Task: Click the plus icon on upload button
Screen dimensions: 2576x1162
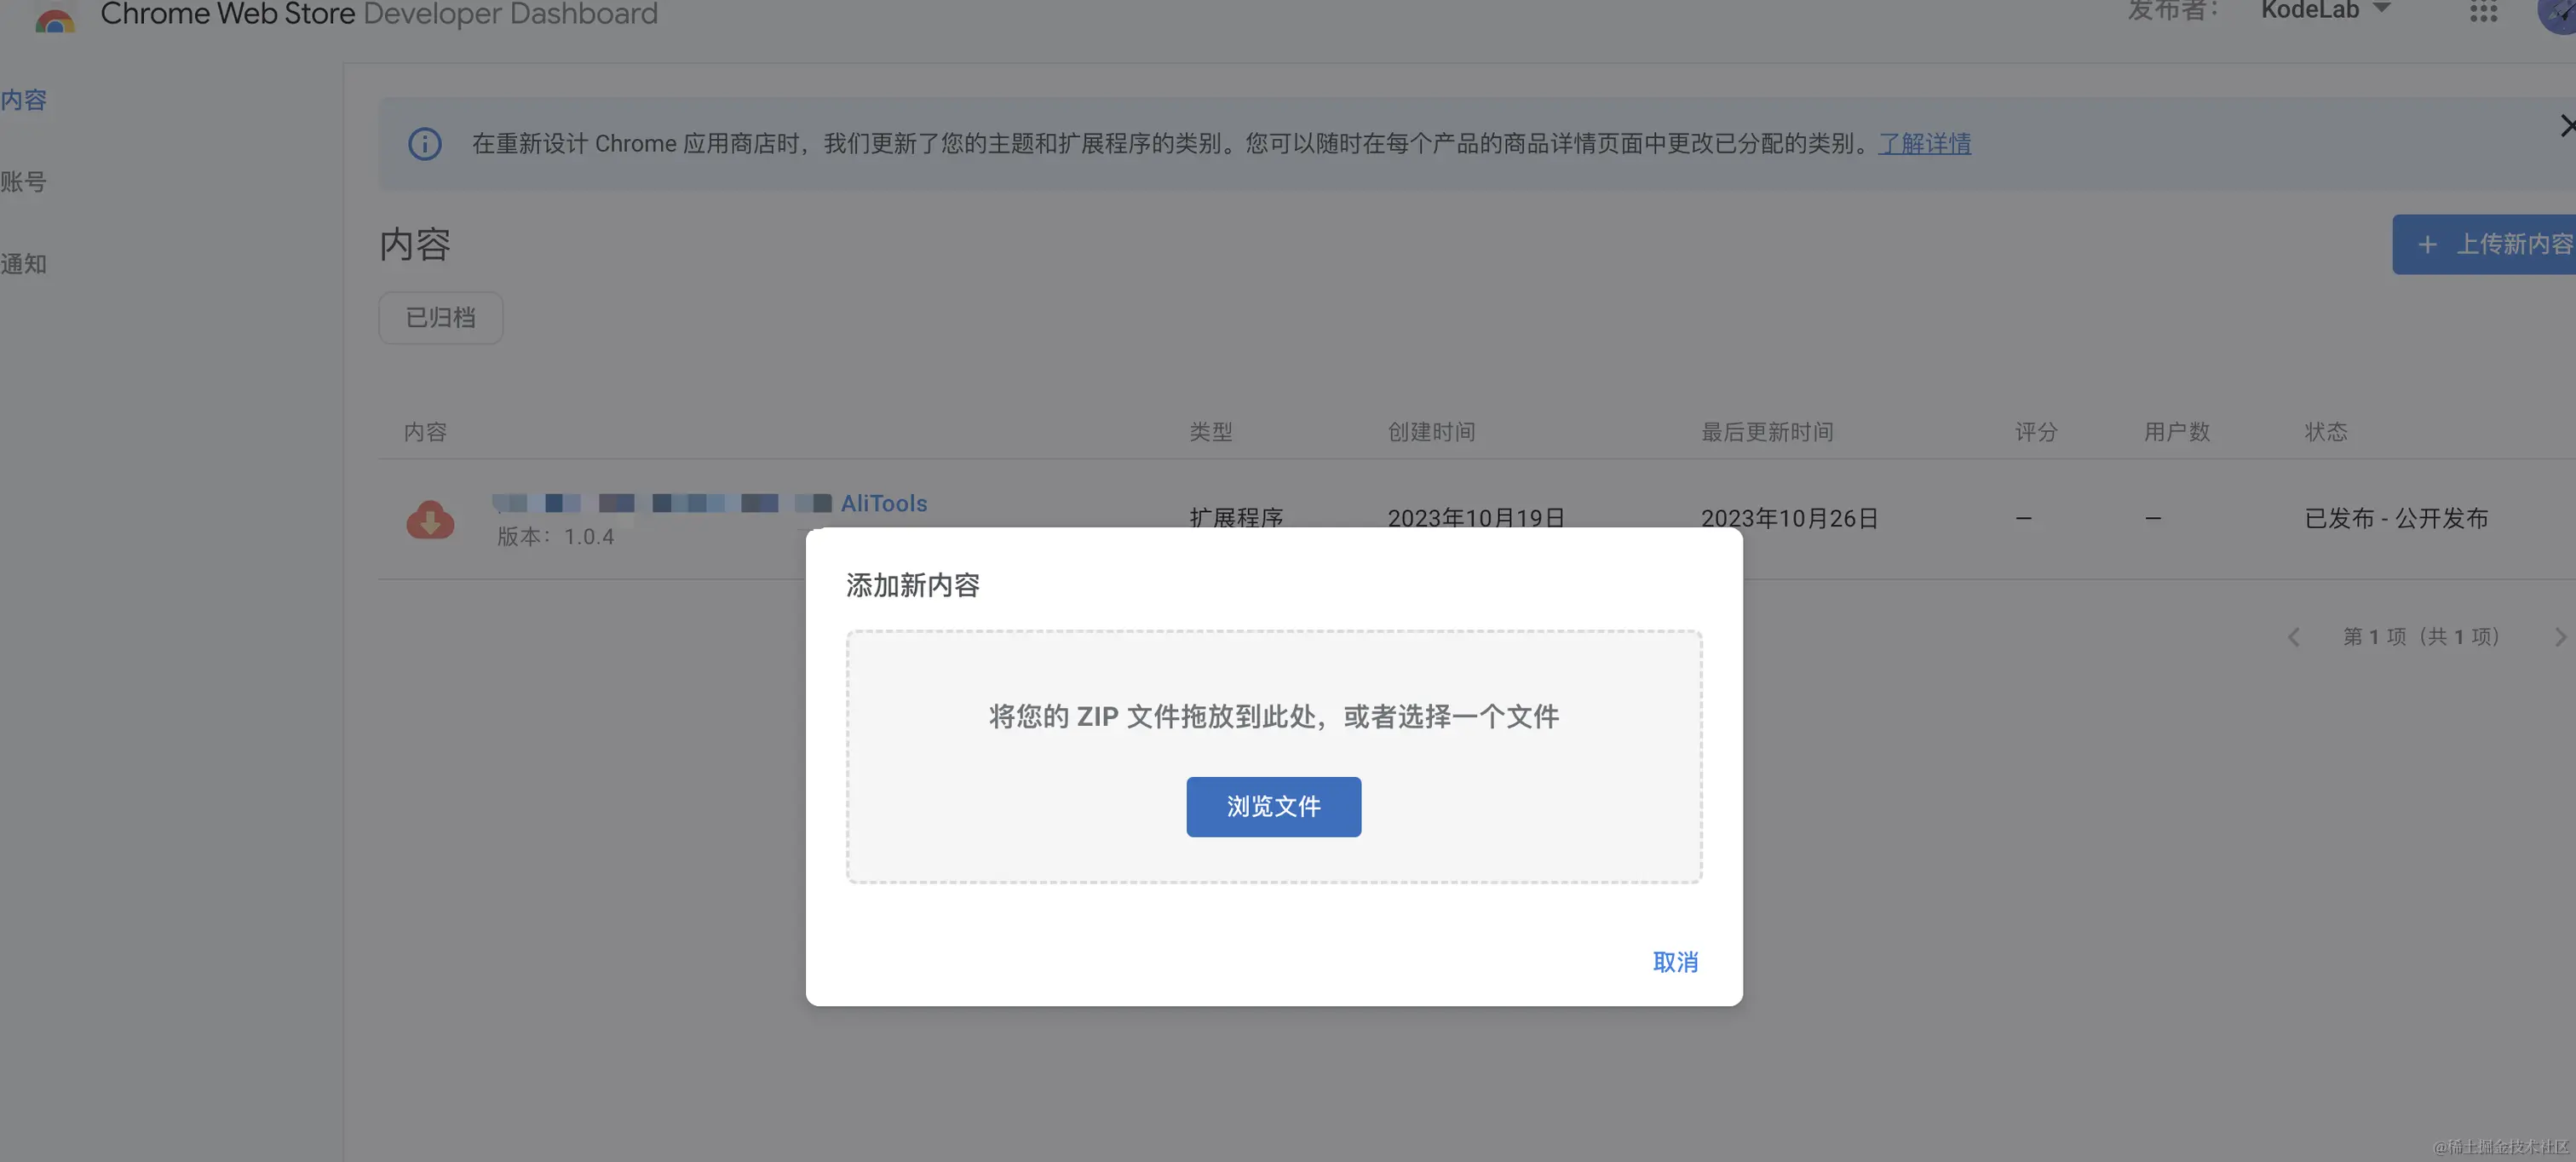Action: (2427, 244)
